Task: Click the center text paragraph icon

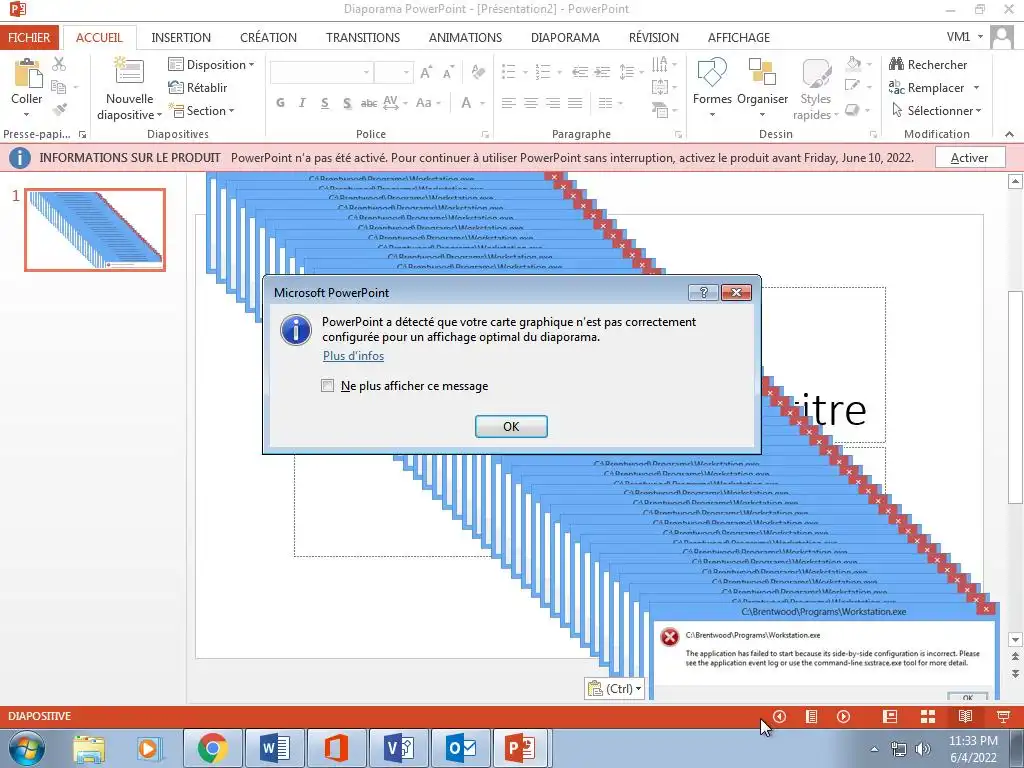Action: coord(531,103)
